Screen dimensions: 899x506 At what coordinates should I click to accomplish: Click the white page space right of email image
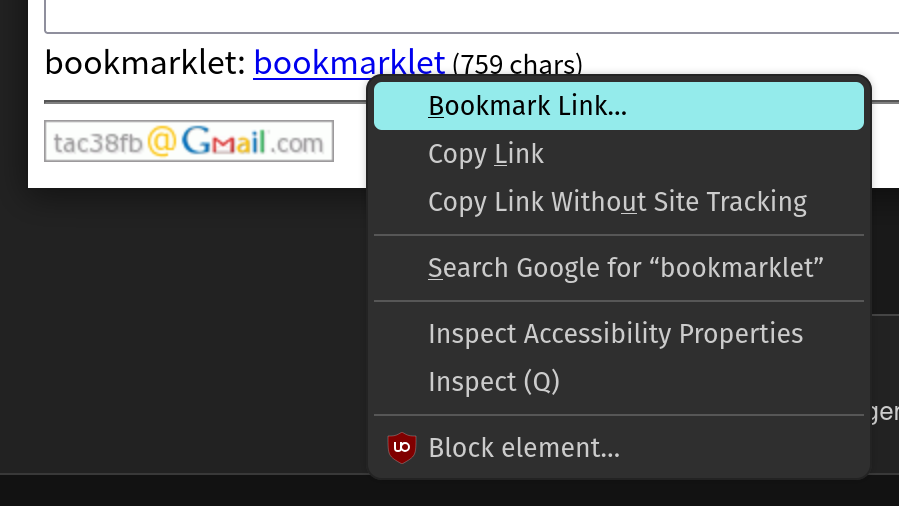point(350,160)
